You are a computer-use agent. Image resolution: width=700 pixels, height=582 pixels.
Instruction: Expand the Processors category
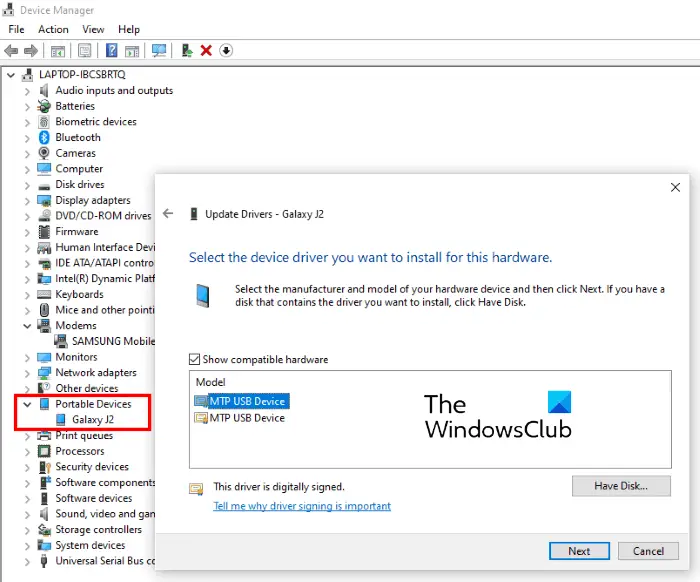point(27,452)
